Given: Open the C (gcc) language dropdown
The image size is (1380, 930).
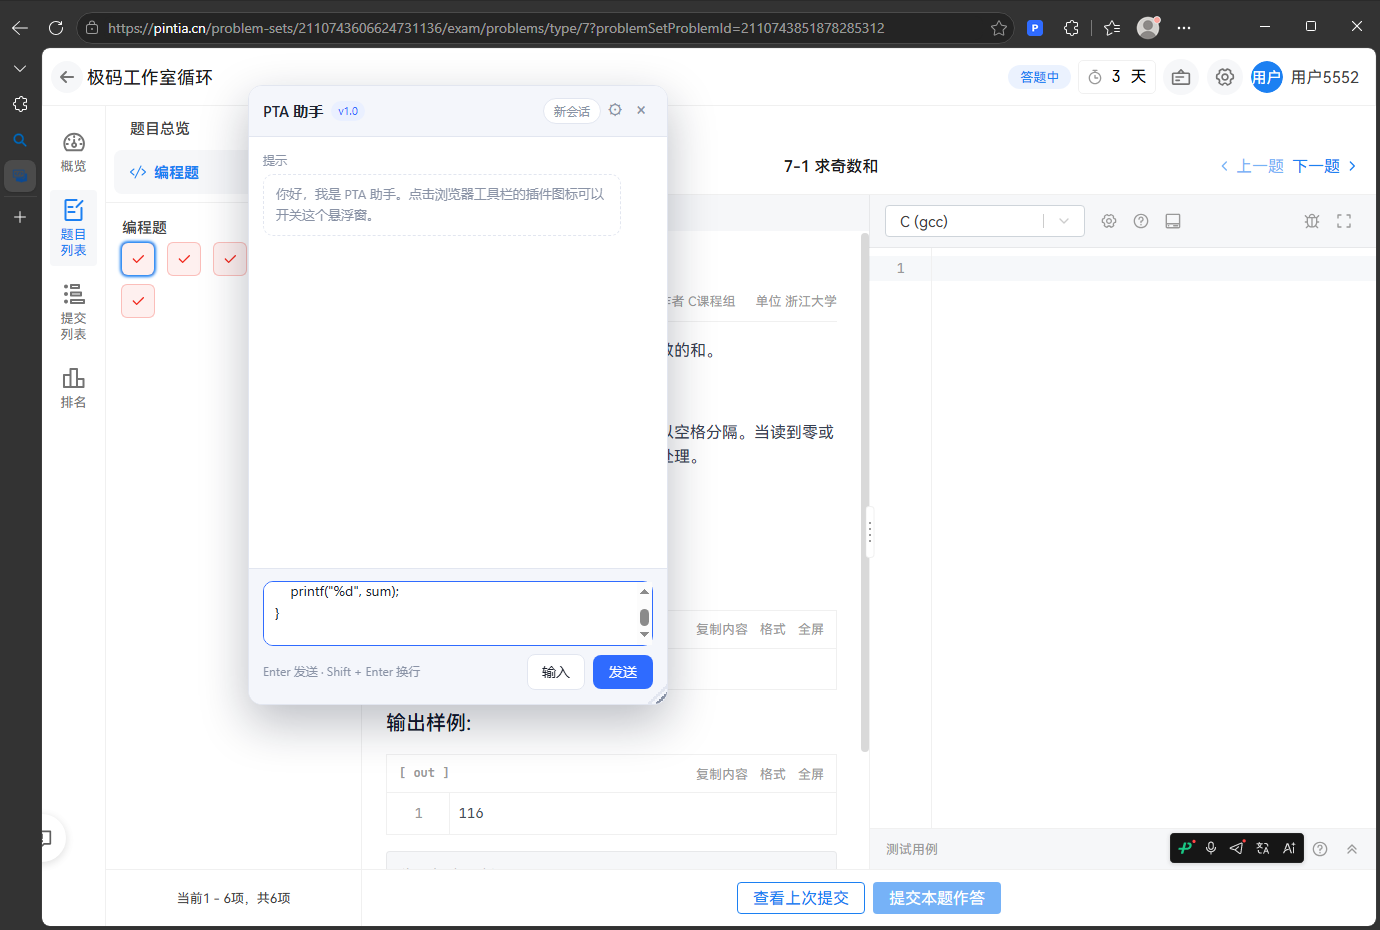Looking at the screenshot, I should pyautogui.click(x=985, y=221).
